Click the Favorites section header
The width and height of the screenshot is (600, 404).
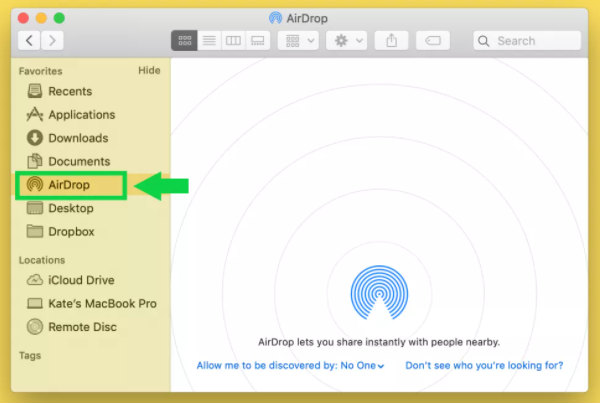tap(41, 71)
